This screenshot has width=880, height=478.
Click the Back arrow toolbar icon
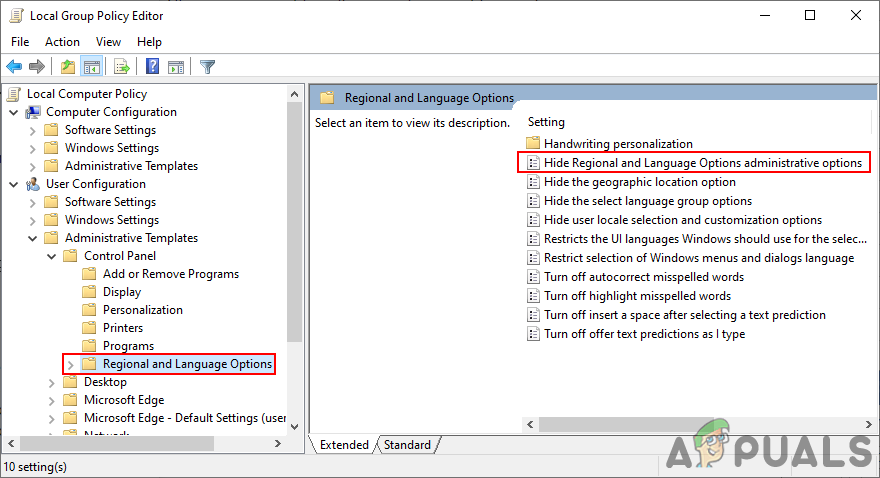[14, 67]
